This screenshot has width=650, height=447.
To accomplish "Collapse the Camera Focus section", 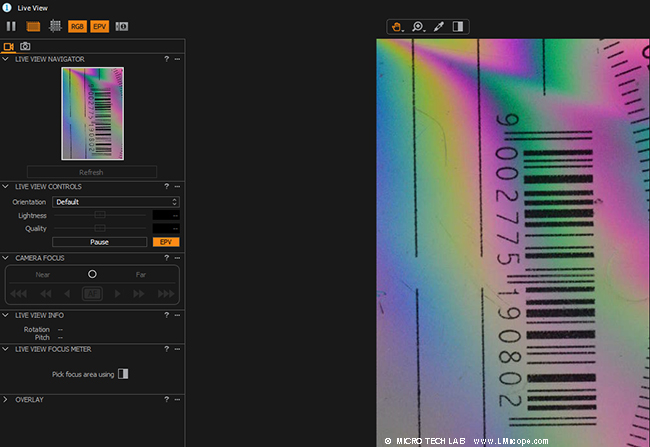I will tap(5, 258).
